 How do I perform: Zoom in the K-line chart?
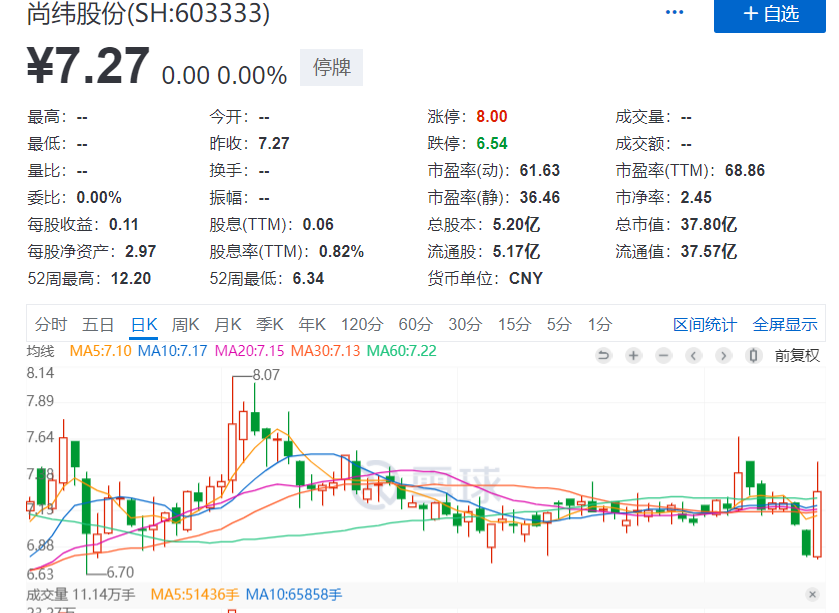(633, 355)
